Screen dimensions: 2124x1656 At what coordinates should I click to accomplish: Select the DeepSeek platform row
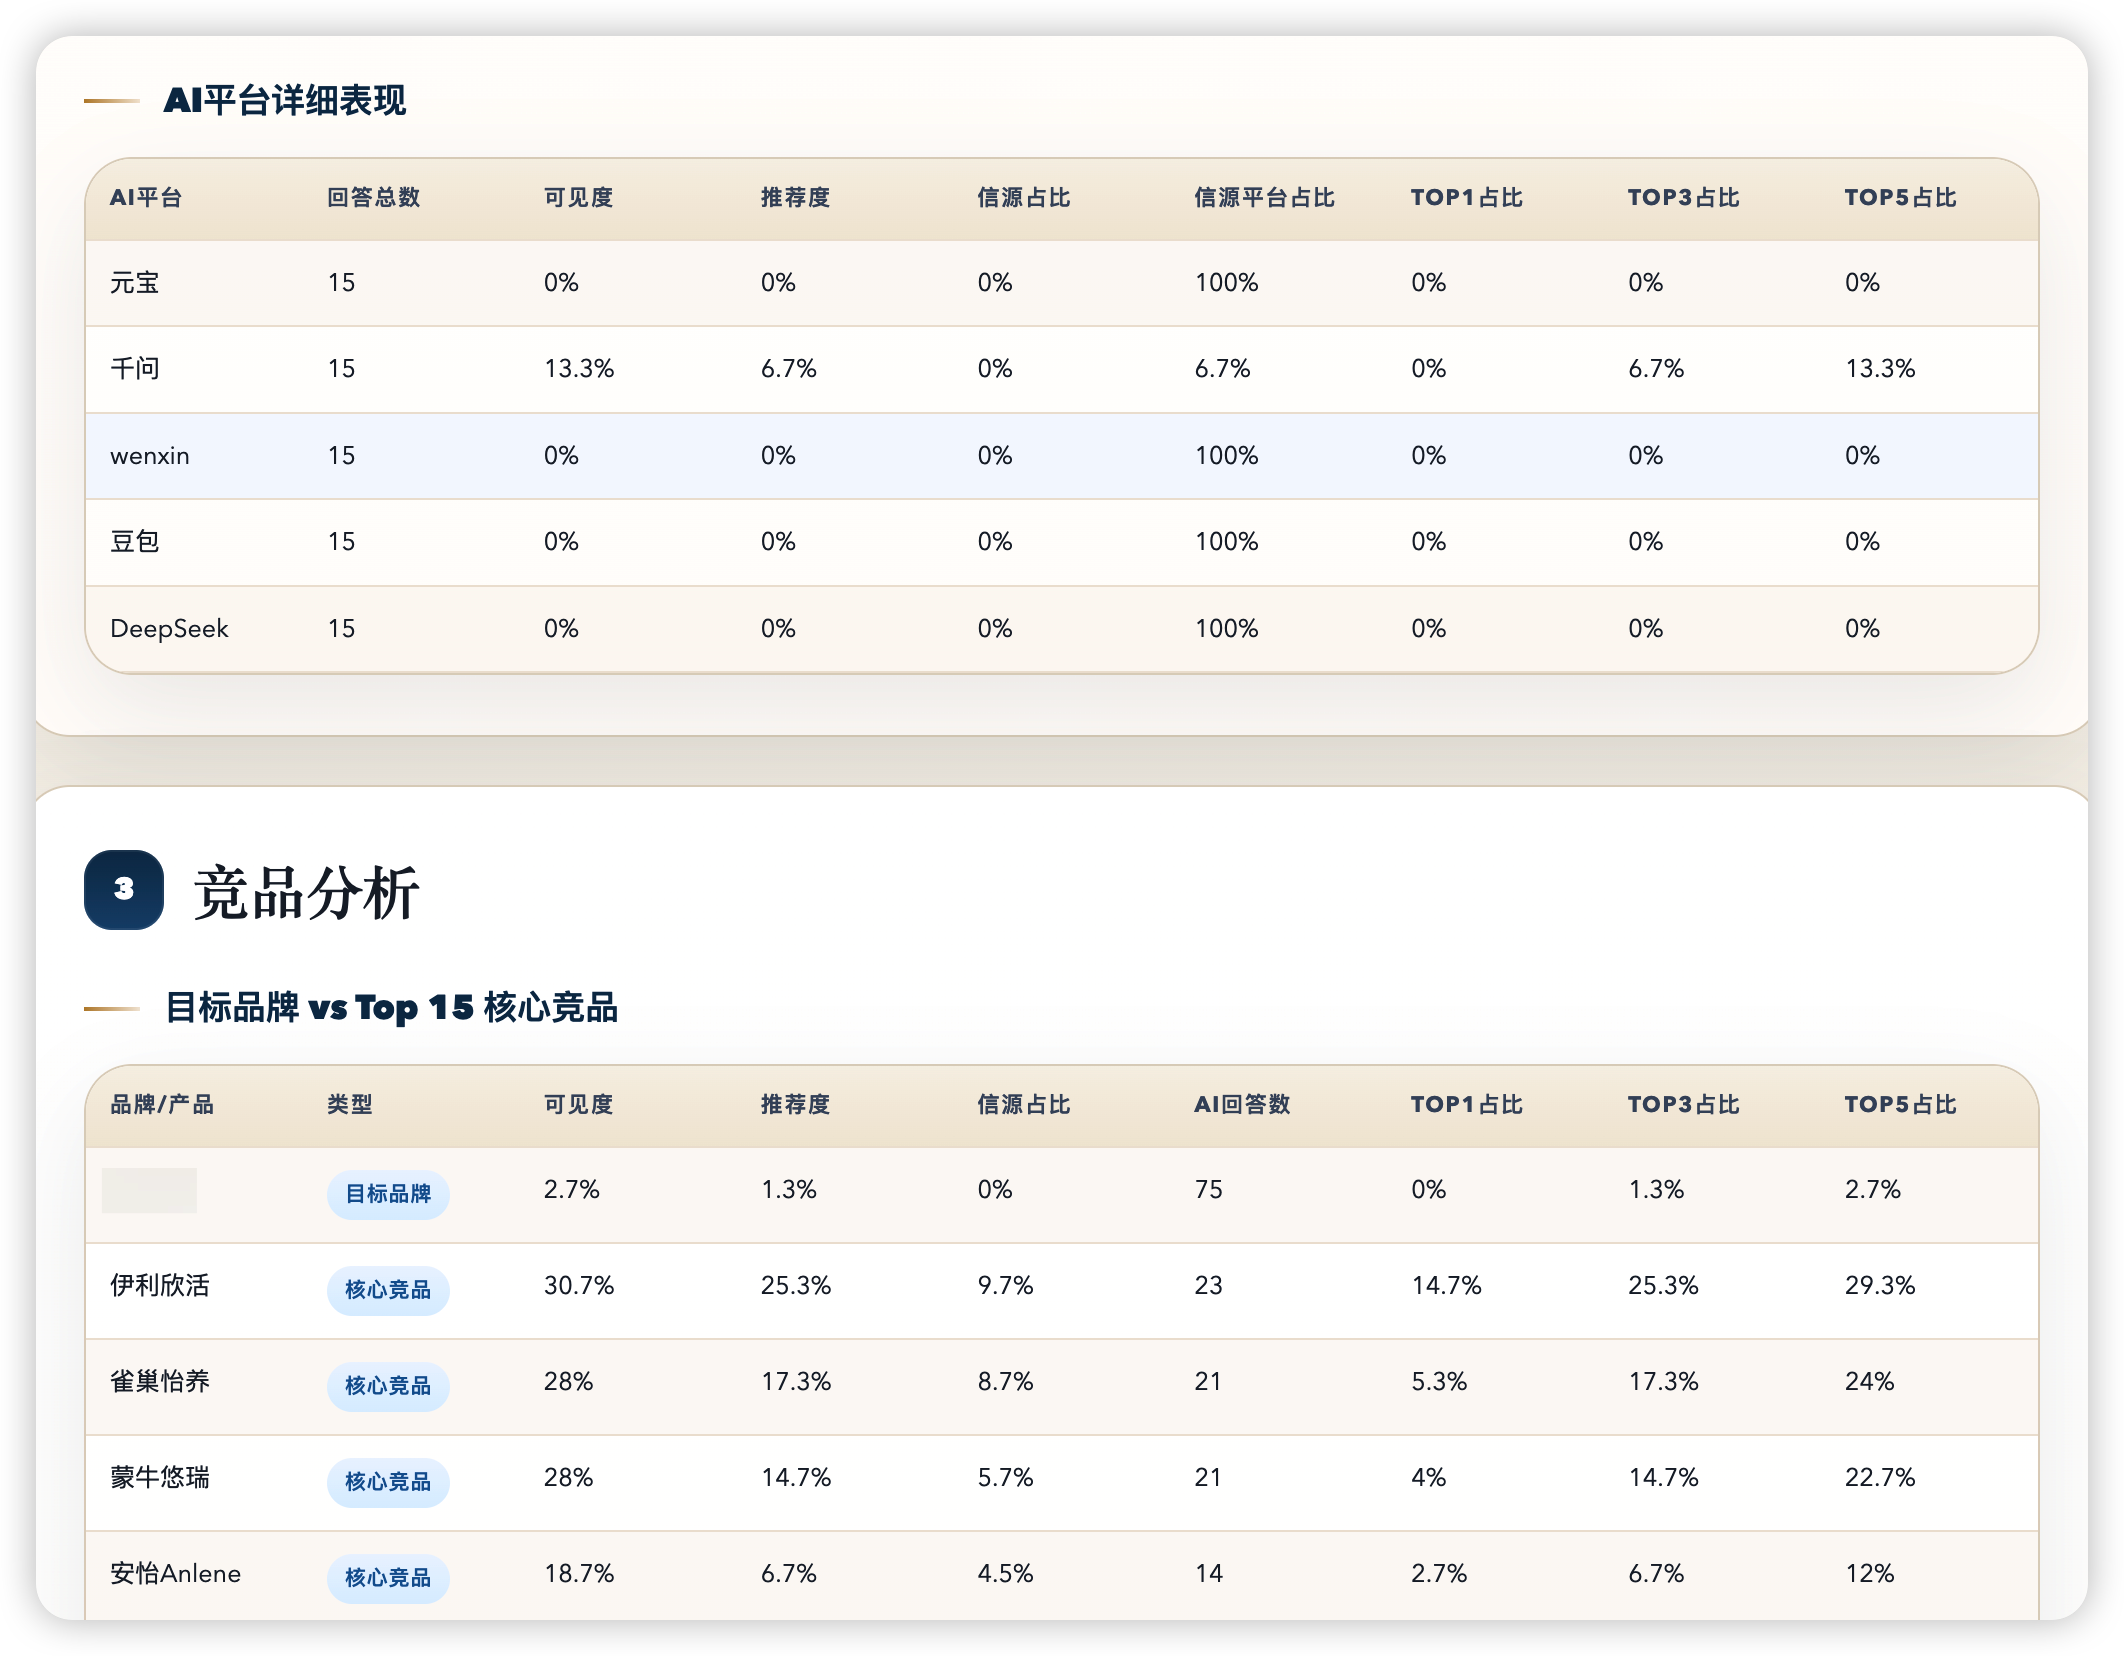tap(169, 628)
